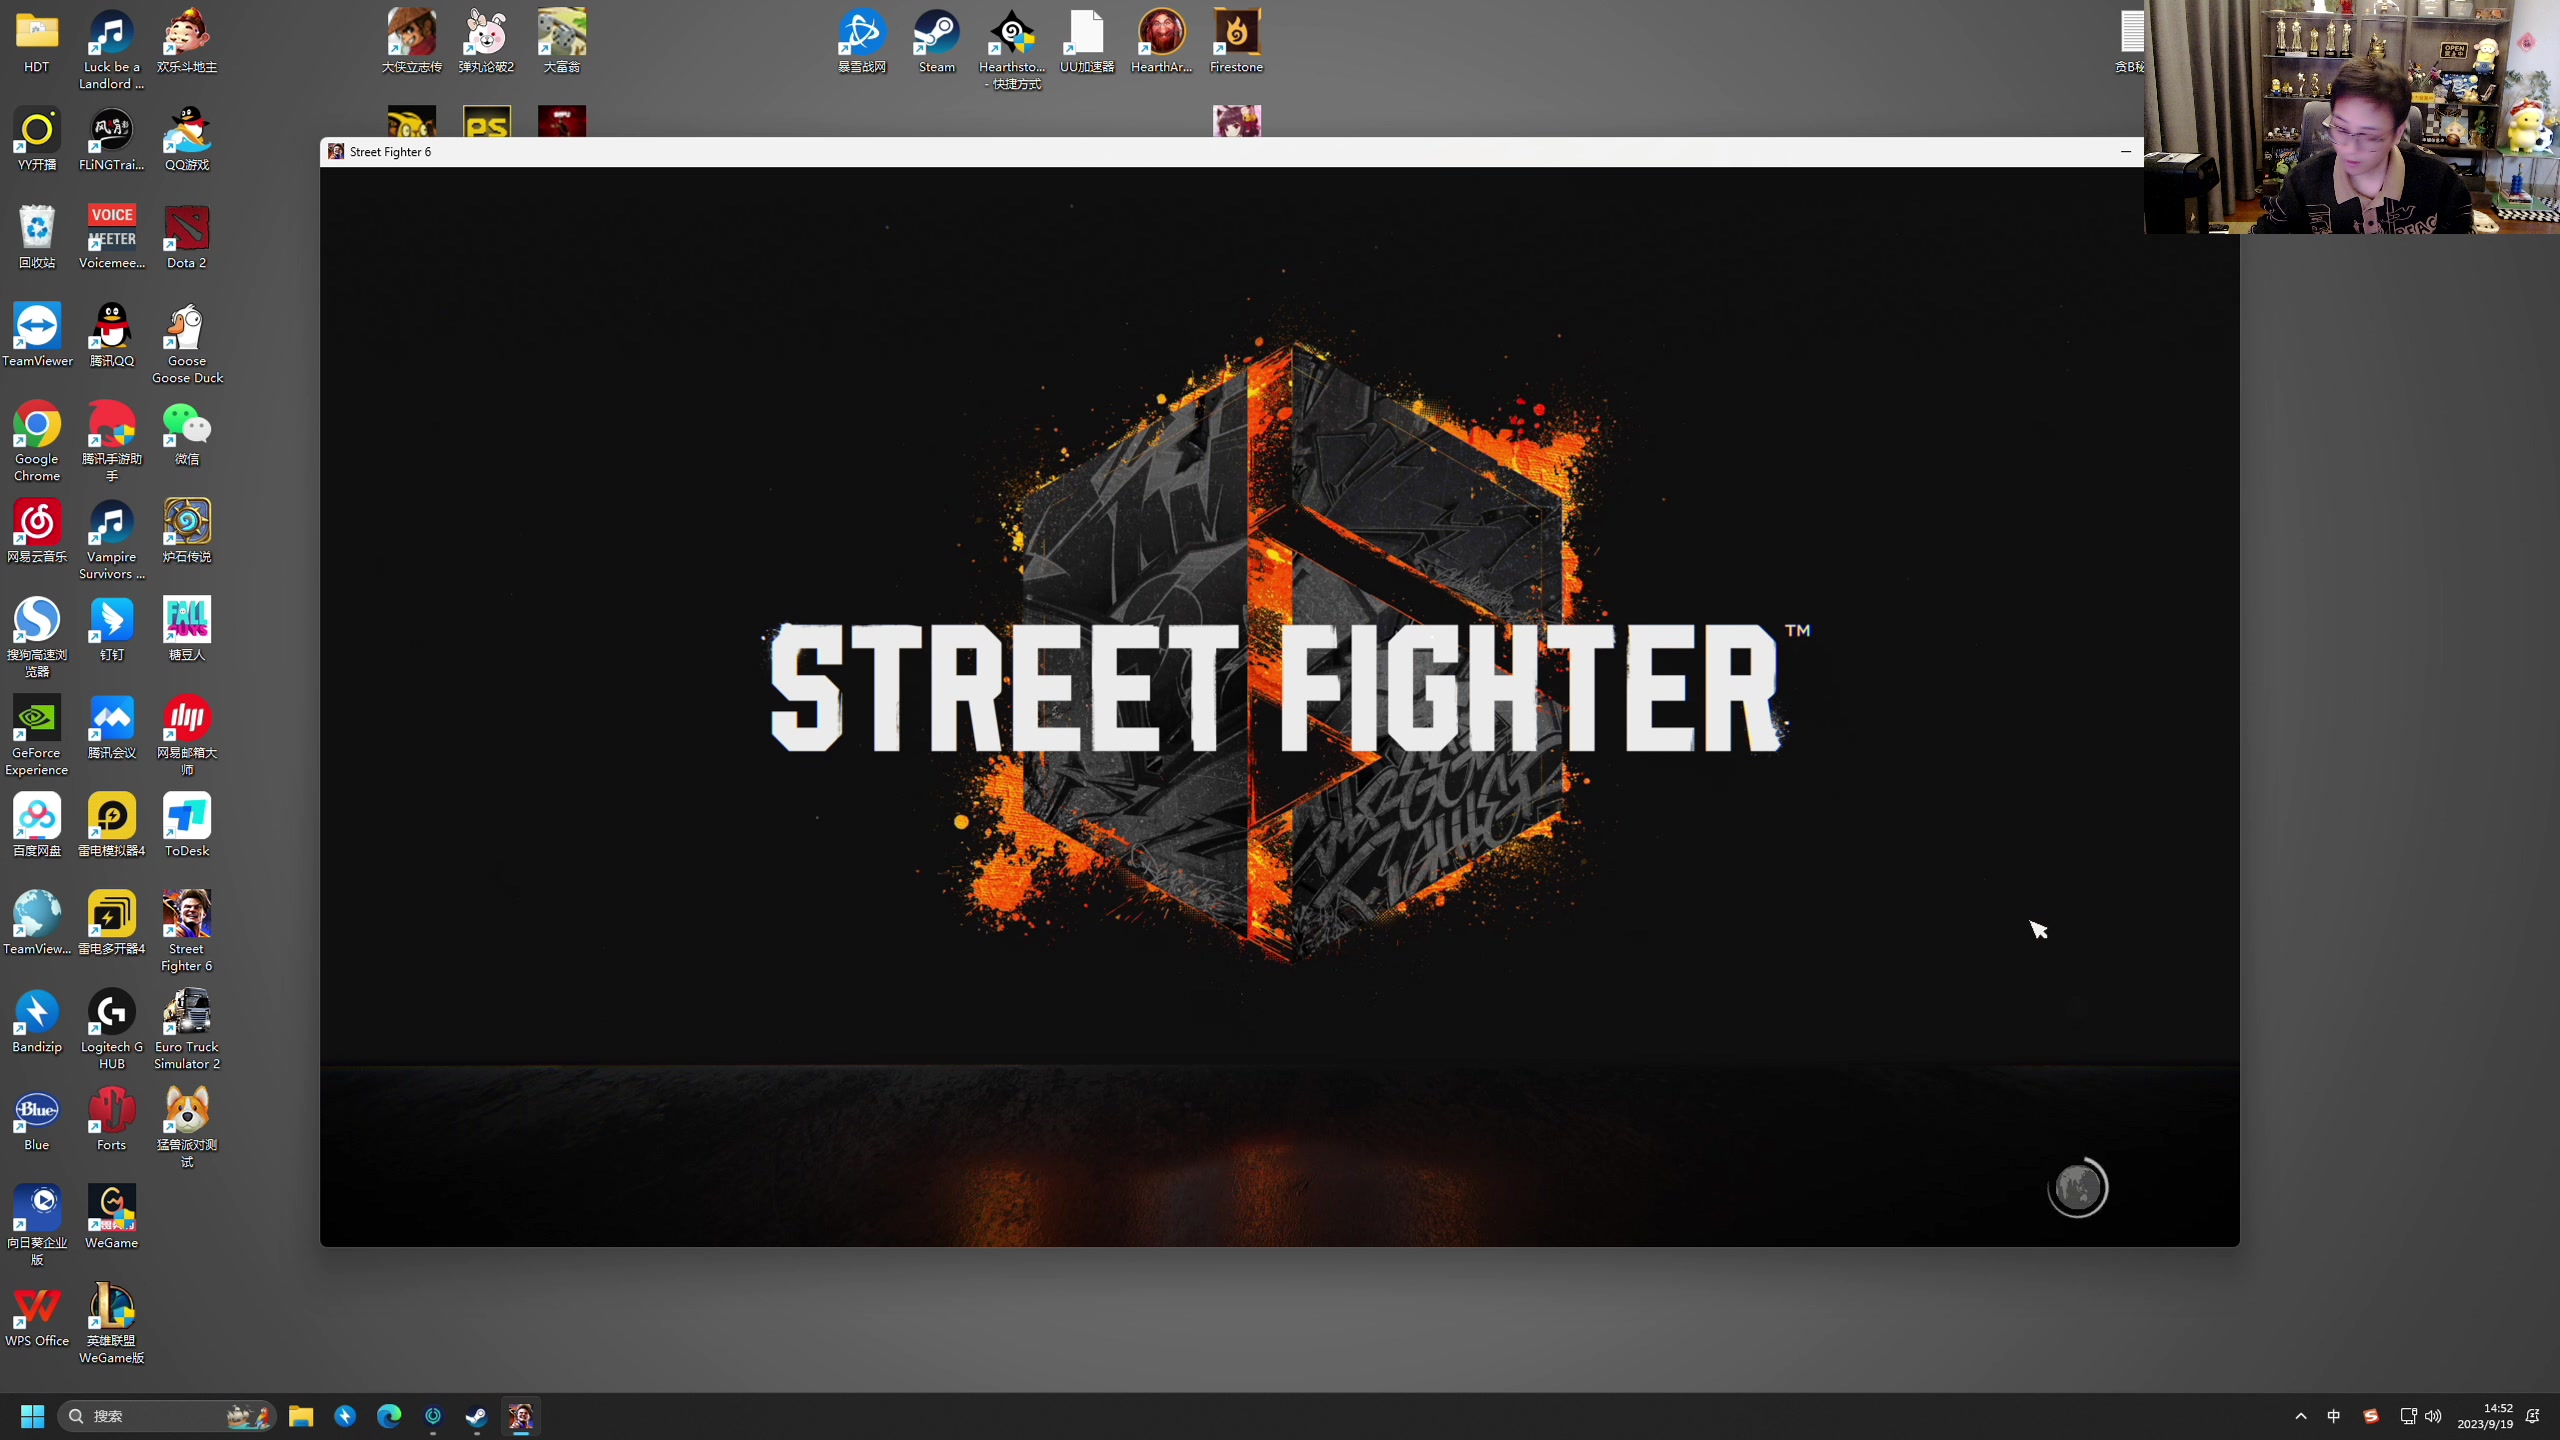Launch WPS Office from the desktop
Viewport: 2560px width, 1440px height.
[x=37, y=1316]
